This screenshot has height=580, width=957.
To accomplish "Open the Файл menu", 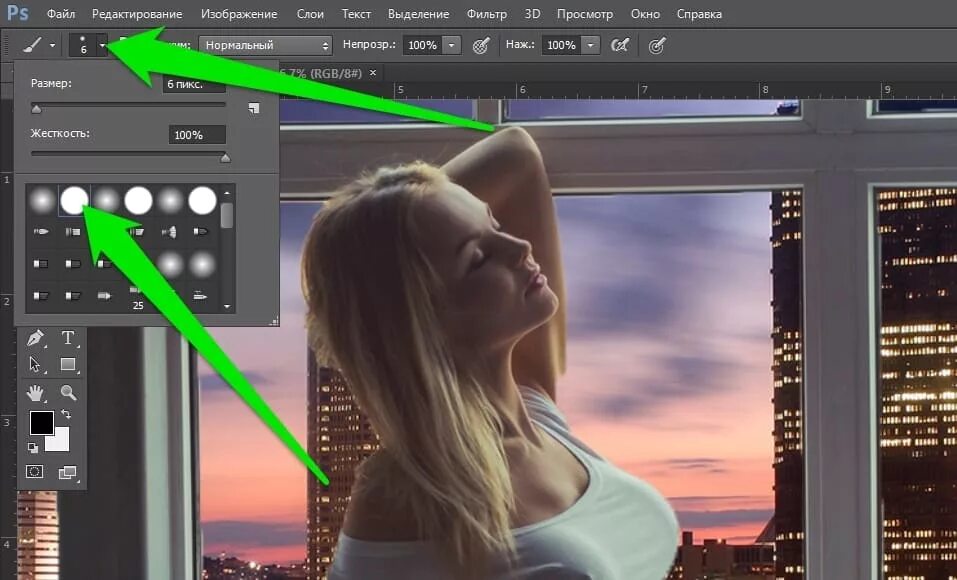I will coord(60,13).
